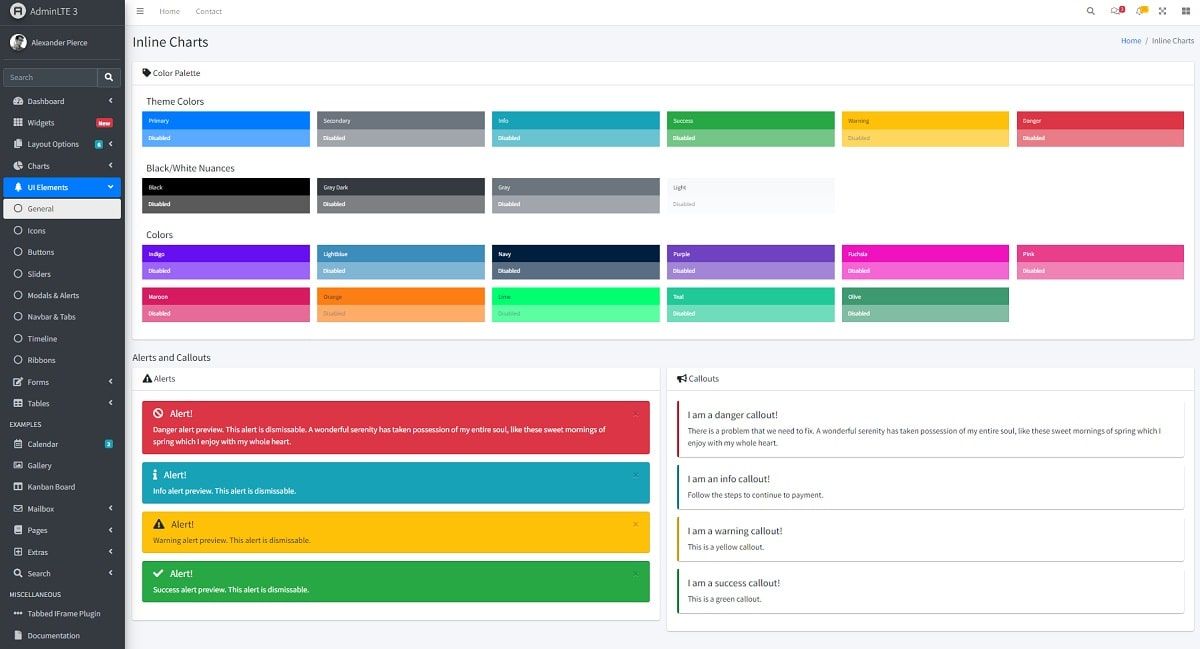The height and width of the screenshot is (649, 1200).
Task: Collapse the UI Elements sidebar menu
Action: [48, 187]
